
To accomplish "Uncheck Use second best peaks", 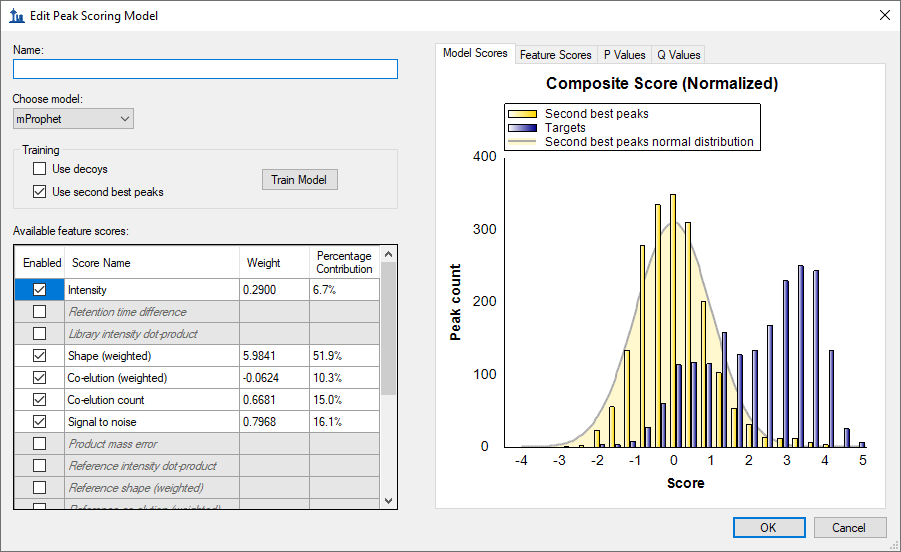I will coord(40,192).
